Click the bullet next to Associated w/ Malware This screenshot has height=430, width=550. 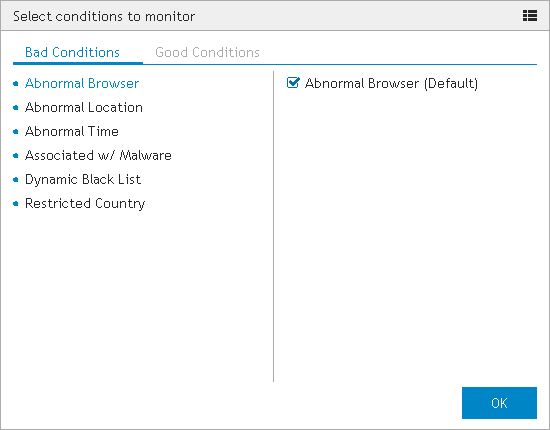[x=15, y=155]
